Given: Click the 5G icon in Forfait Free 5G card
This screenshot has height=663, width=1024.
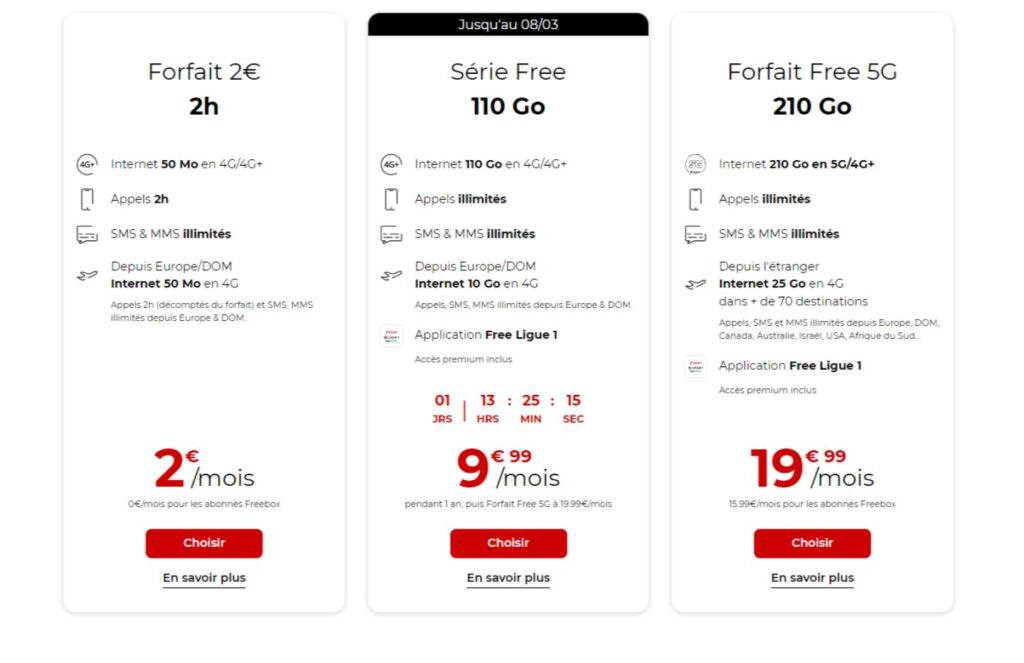Looking at the screenshot, I should [696, 164].
